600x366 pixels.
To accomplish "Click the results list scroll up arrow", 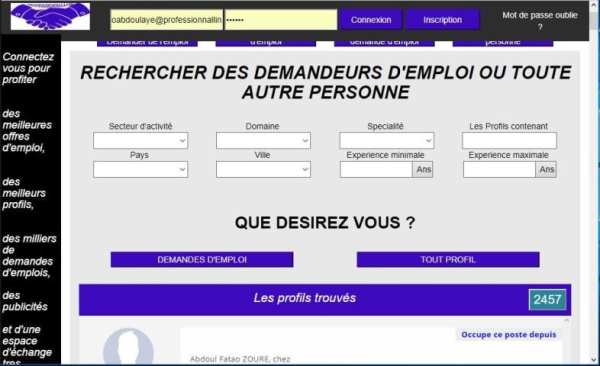I will pyautogui.click(x=567, y=320).
